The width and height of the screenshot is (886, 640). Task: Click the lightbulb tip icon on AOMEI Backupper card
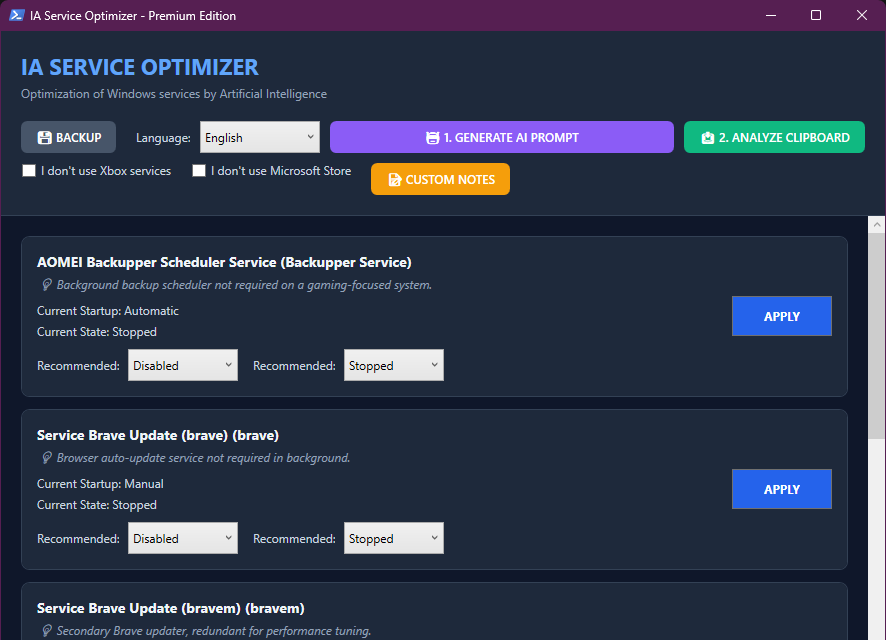coord(47,285)
